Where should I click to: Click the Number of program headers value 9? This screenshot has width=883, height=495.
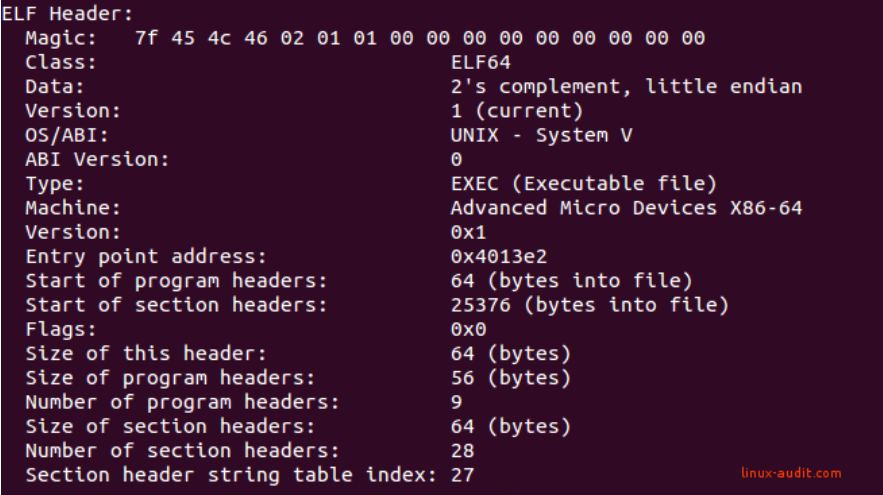pos(456,402)
